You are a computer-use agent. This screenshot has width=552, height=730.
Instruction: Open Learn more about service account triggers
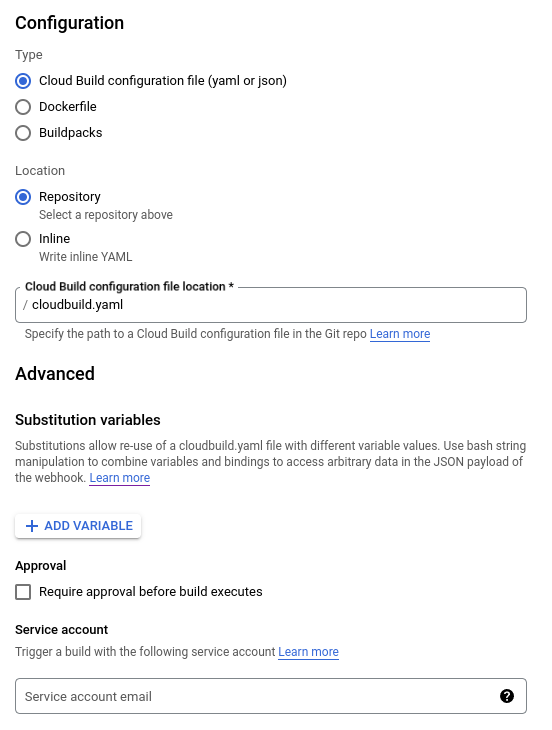tap(308, 652)
